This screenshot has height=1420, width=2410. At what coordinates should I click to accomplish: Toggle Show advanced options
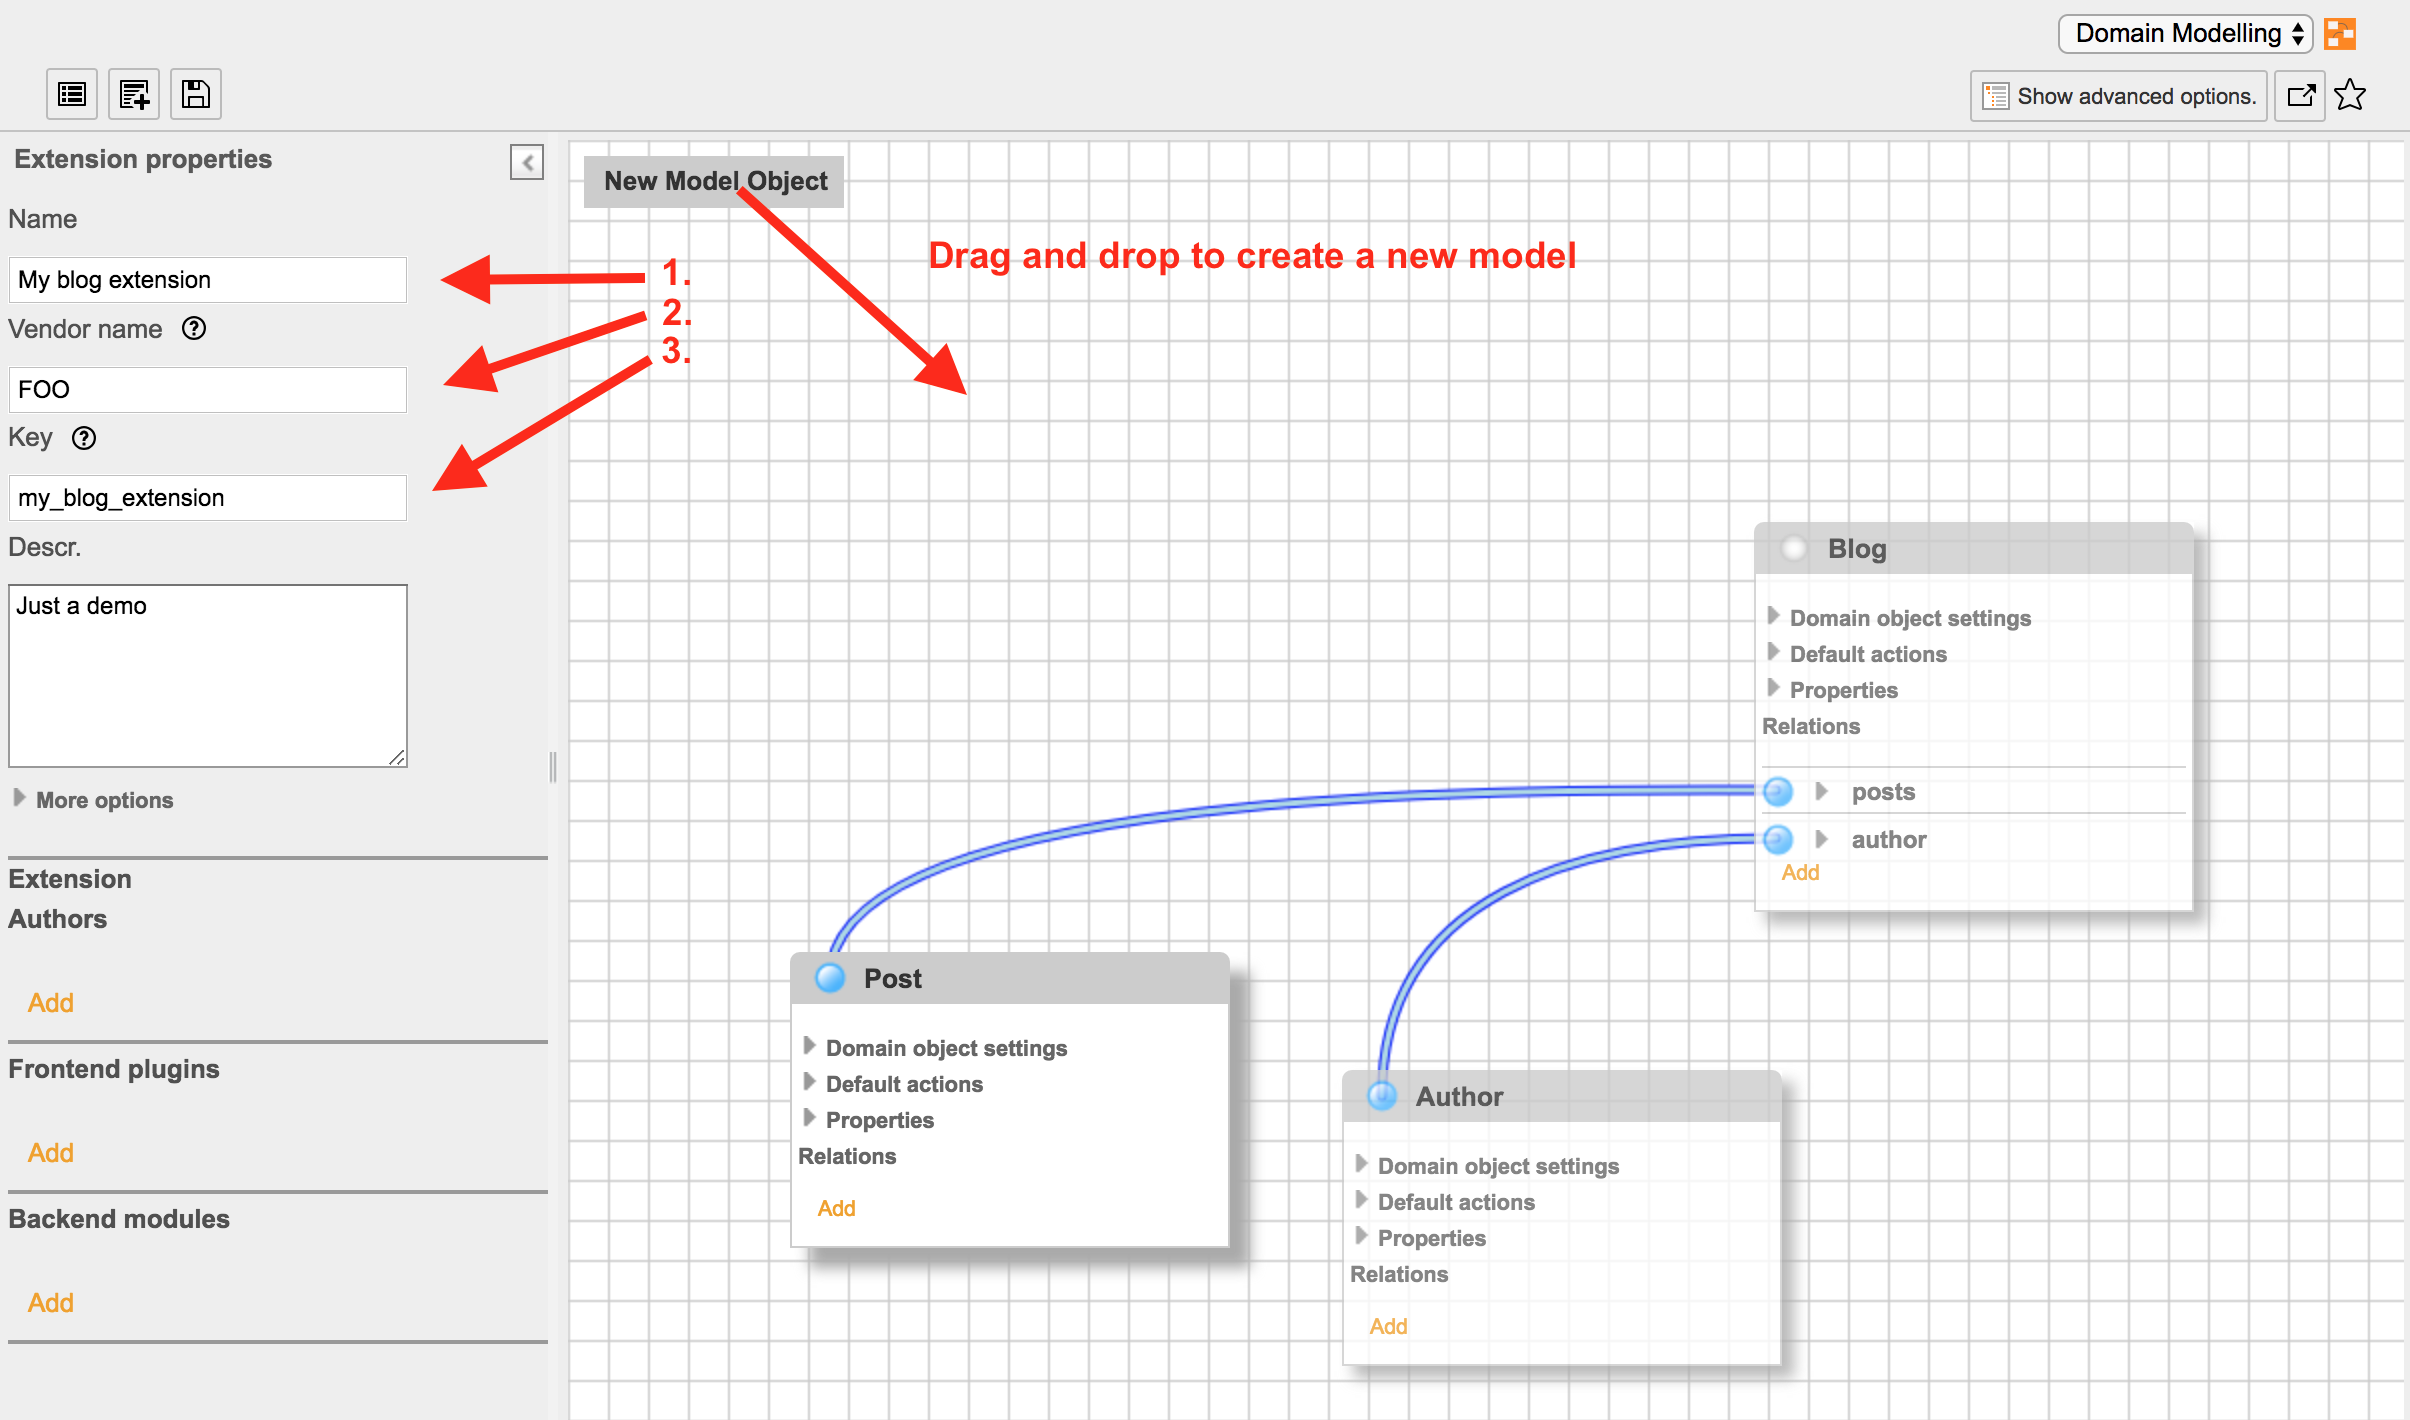2118,96
